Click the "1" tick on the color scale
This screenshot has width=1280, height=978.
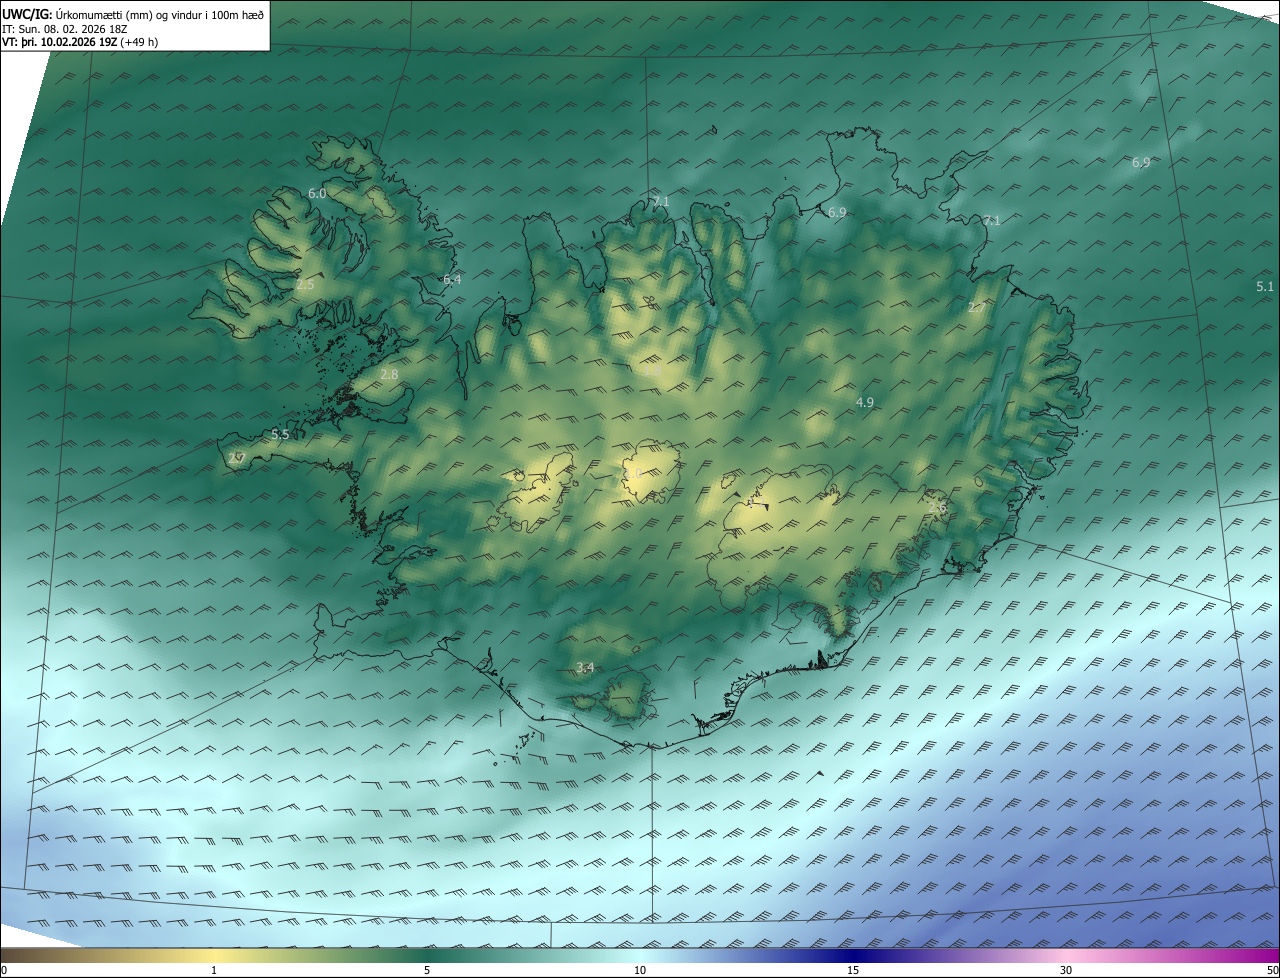[x=214, y=970]
